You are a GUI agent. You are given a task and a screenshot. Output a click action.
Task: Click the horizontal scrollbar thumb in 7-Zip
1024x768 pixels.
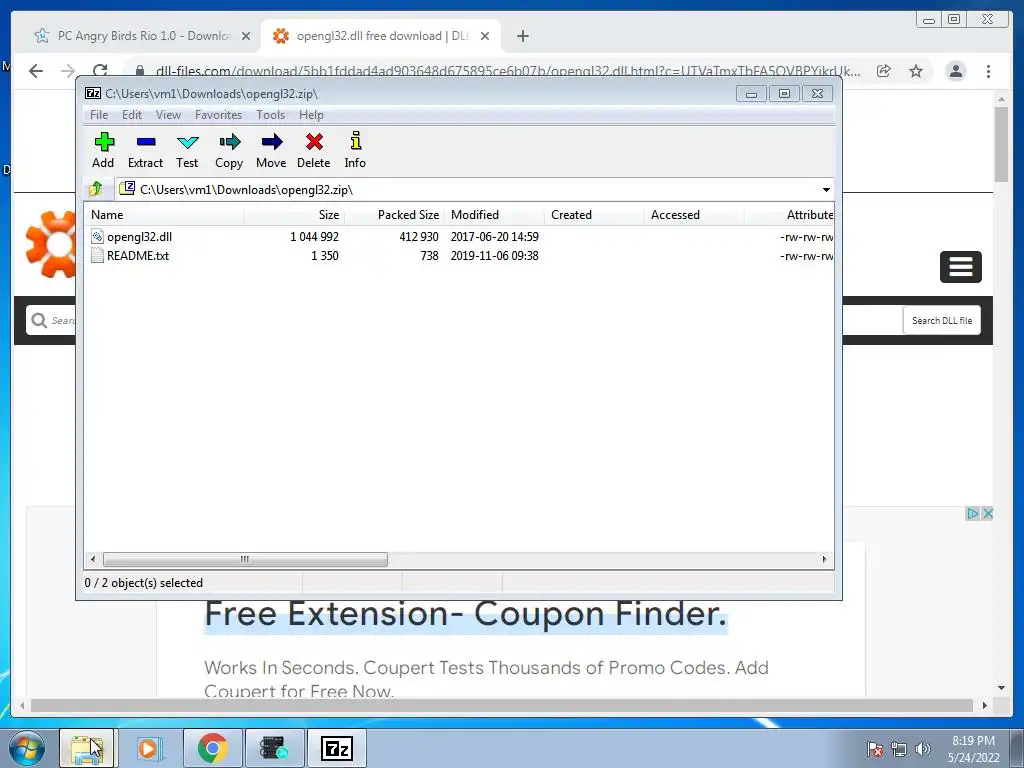(x=245, y=559)
